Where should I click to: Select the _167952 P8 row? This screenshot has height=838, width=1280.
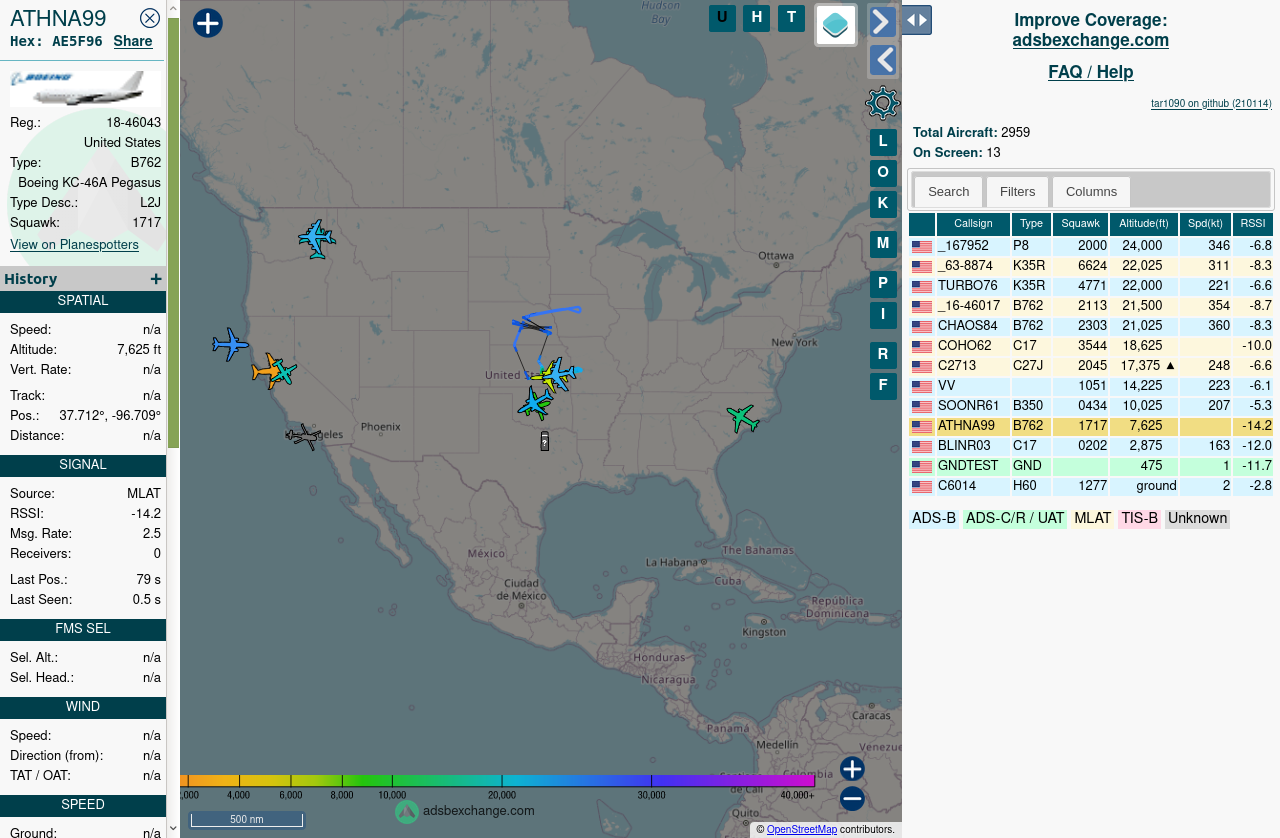tap(1091, 246)
